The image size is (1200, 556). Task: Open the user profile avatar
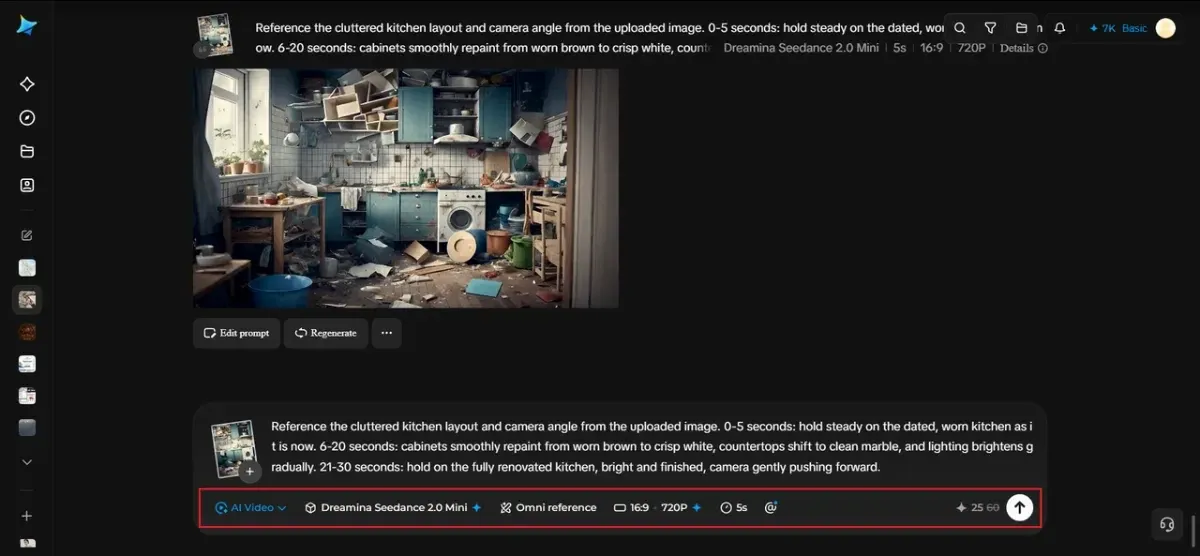(x=1165, y=28)
